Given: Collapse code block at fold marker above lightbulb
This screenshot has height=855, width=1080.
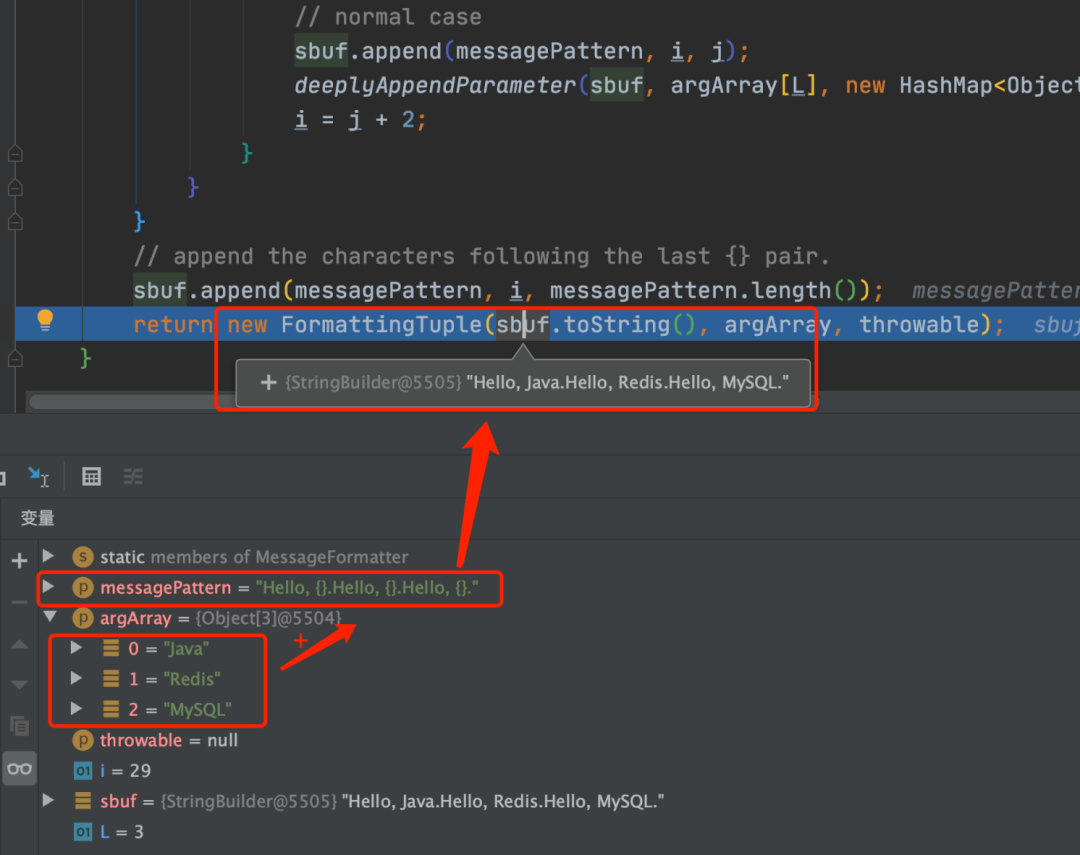Looking at the screenshot, I should [x=14, y=221].
